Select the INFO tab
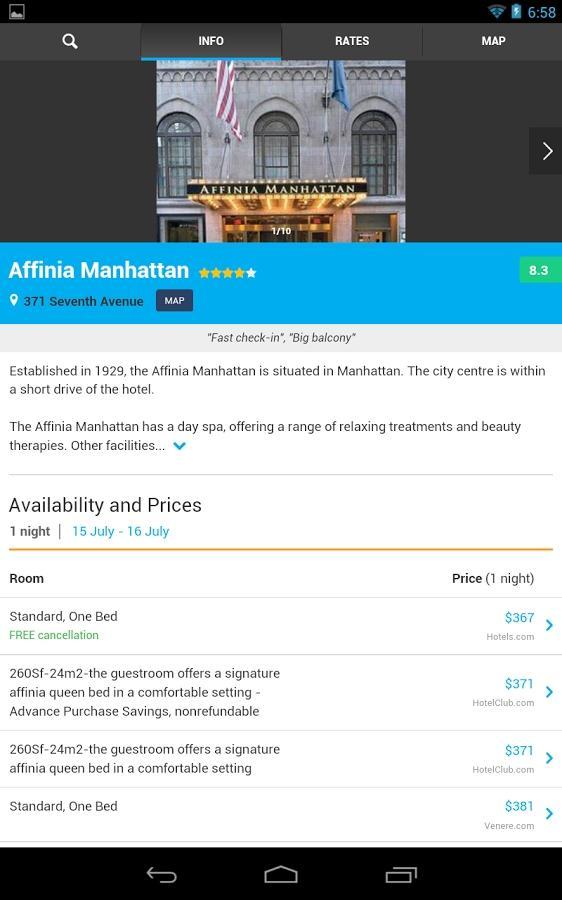Viewport: 562px width, 900px height. tap(211, 41)
